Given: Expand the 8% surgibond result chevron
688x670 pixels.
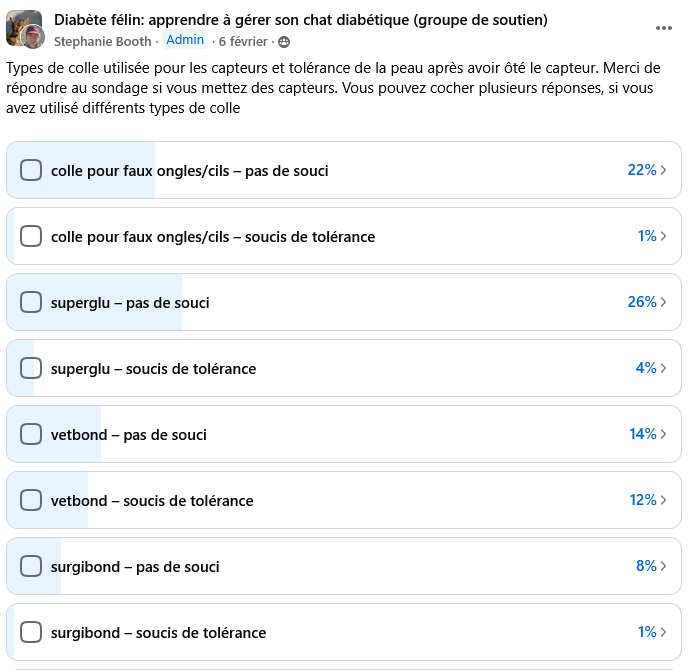Looking at the screenshot, I should (x=663, y=566).
